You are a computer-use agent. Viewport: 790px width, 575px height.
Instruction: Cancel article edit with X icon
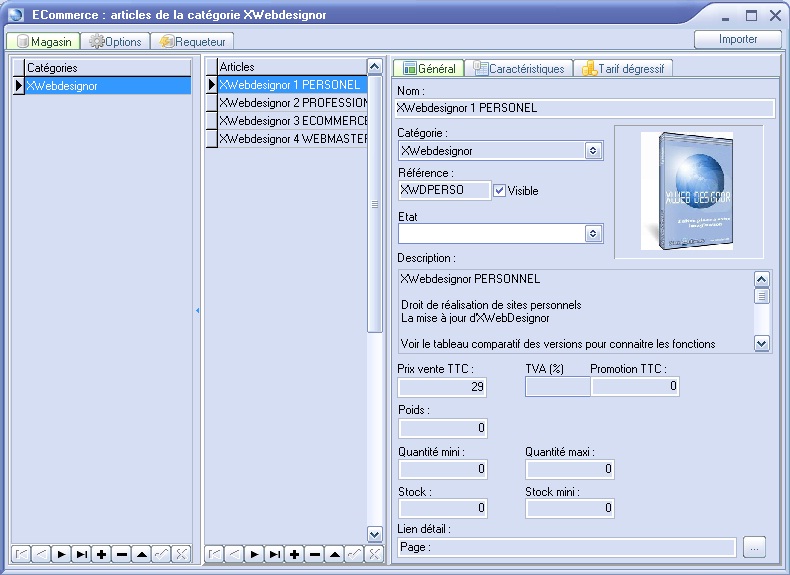point(374,554)
